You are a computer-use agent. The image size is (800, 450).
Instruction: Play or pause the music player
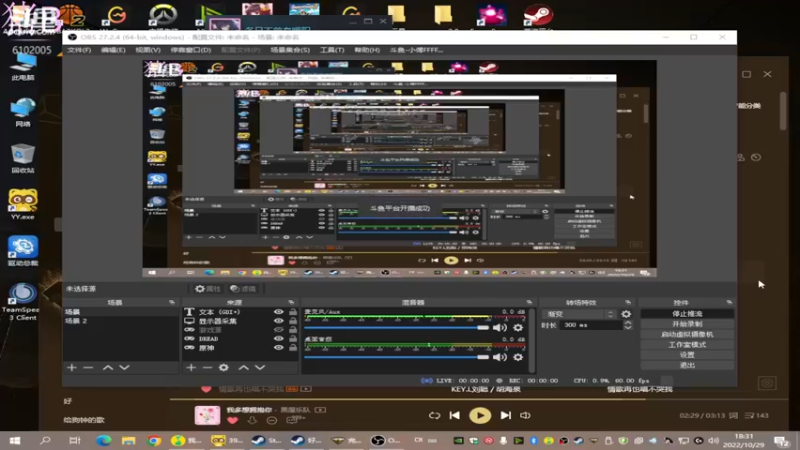click(x=480, y=415)
